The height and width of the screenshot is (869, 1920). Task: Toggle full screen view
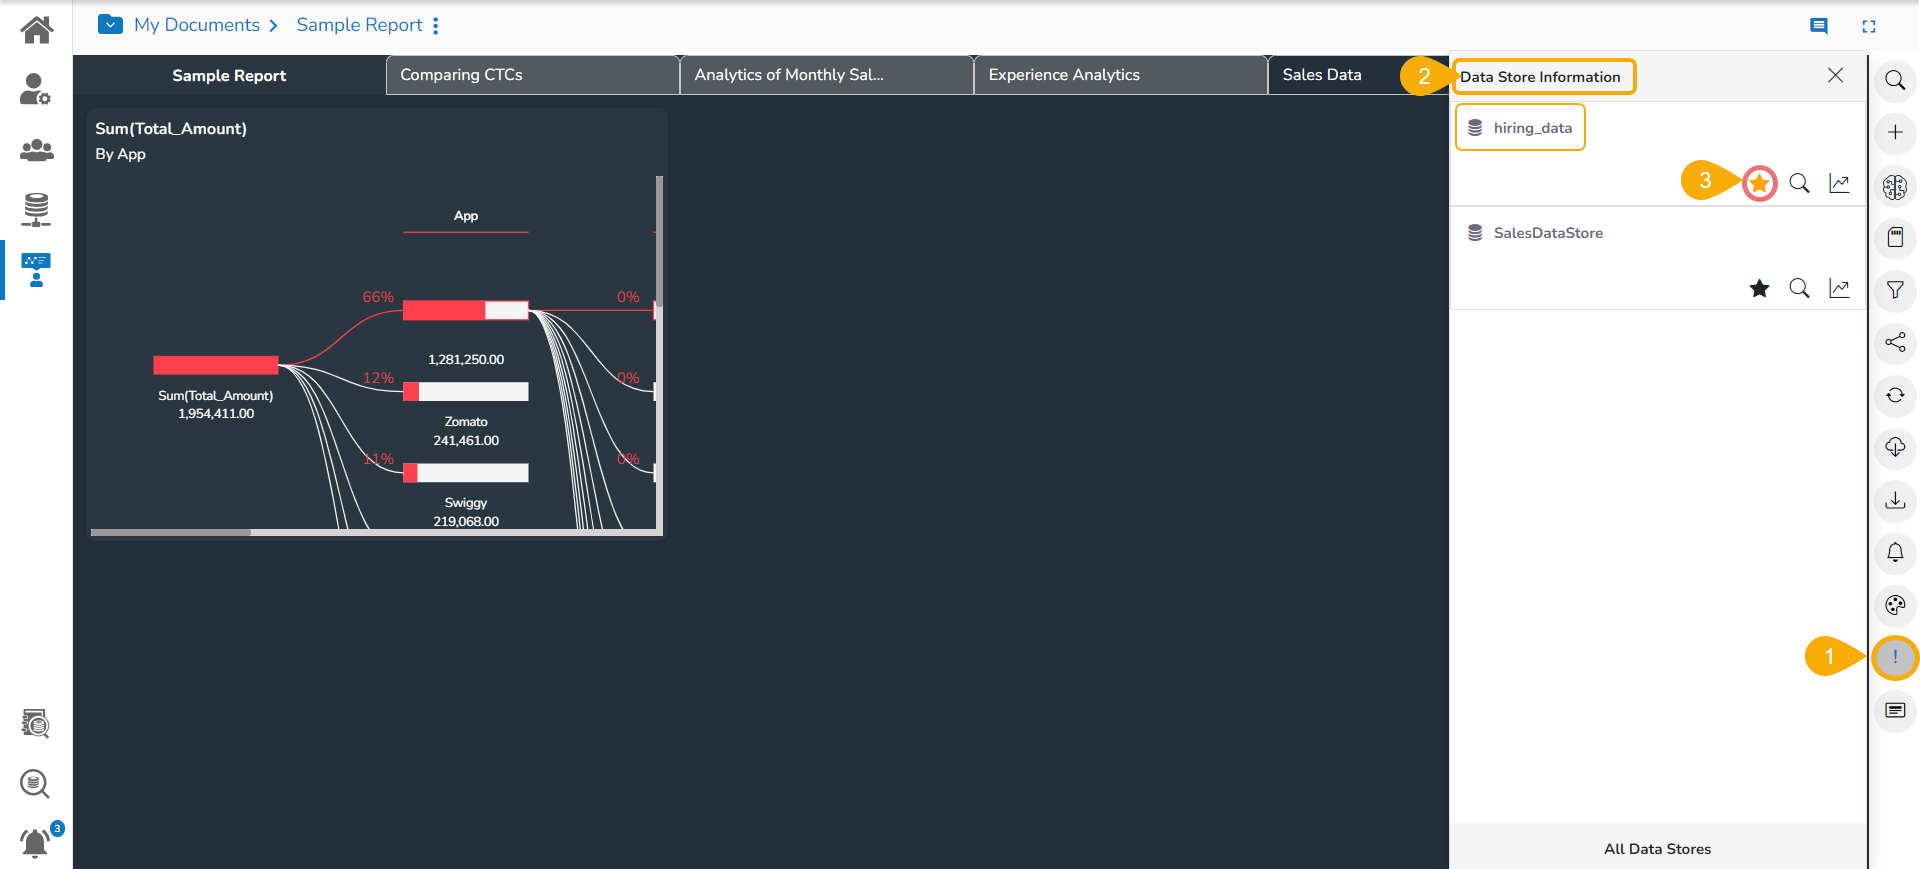(1869, 27)
